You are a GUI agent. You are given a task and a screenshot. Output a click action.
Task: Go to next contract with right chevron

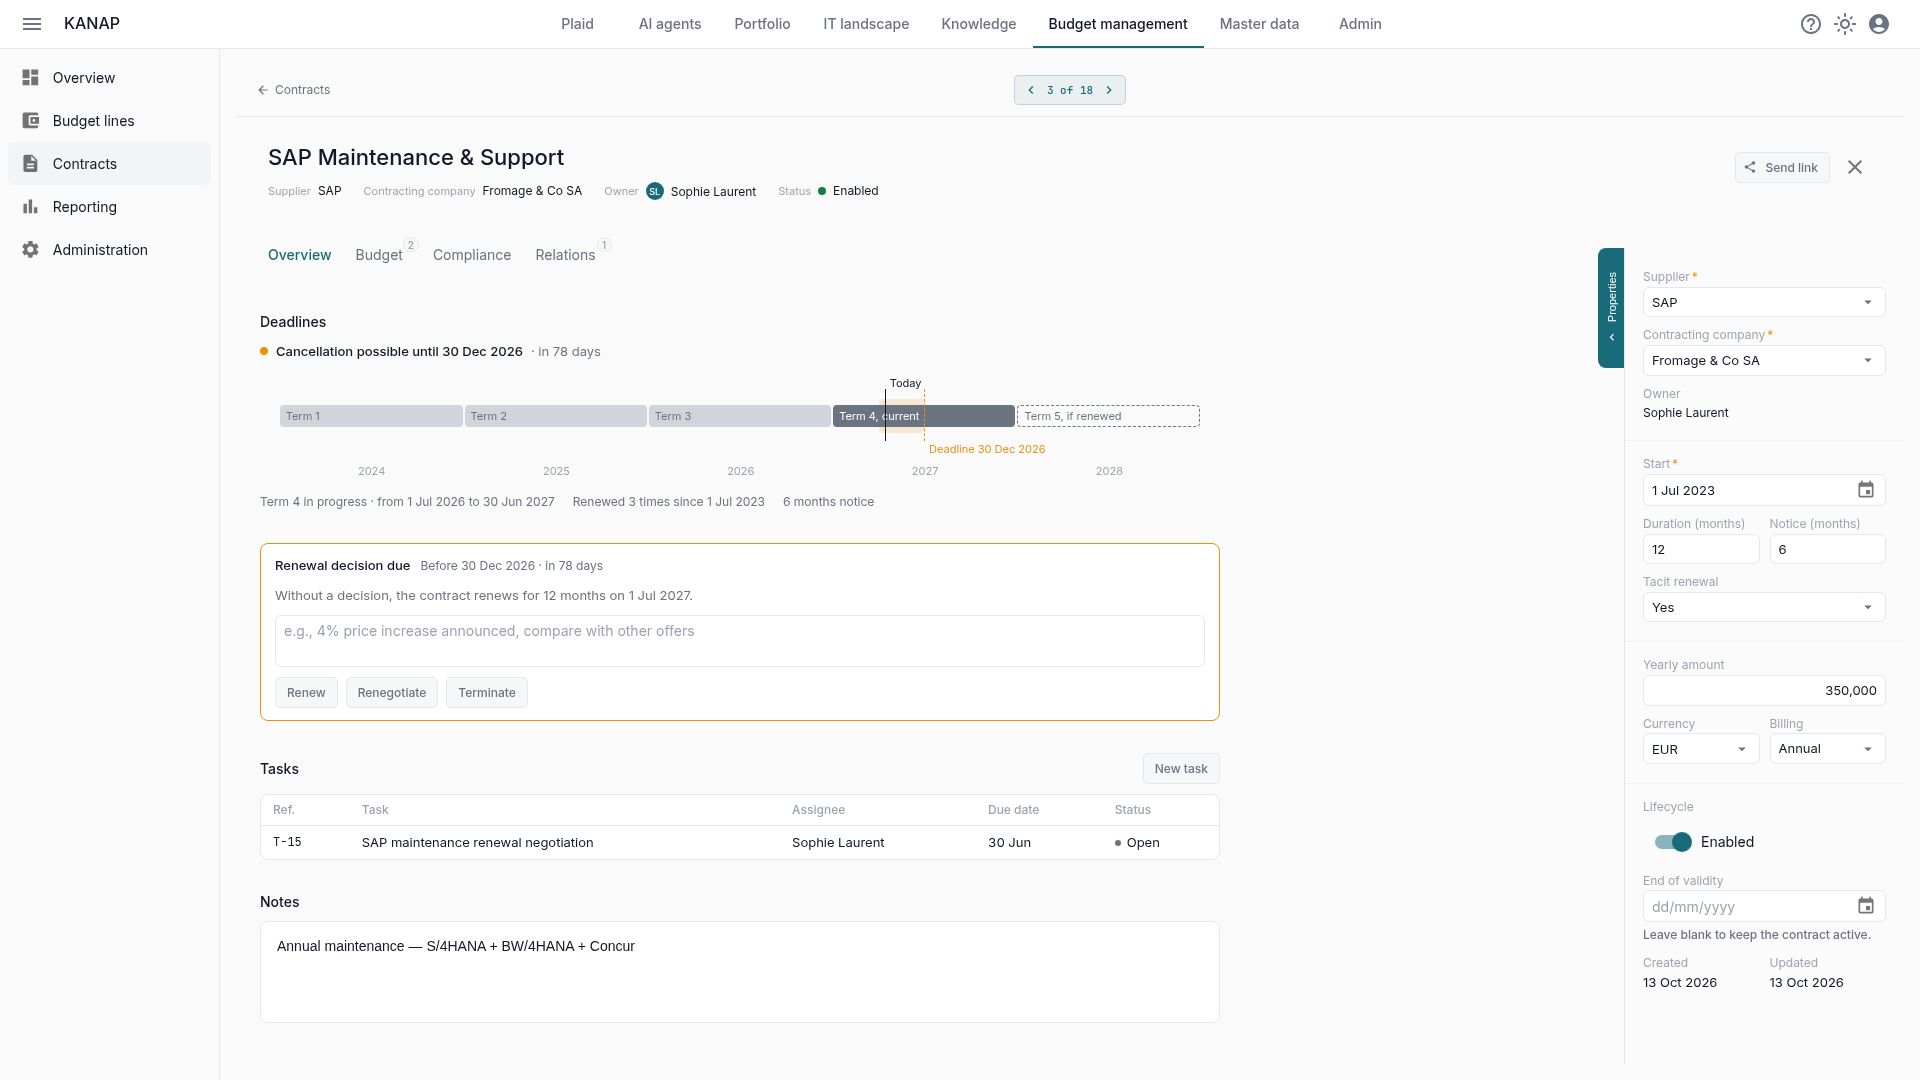[1109, 90]
